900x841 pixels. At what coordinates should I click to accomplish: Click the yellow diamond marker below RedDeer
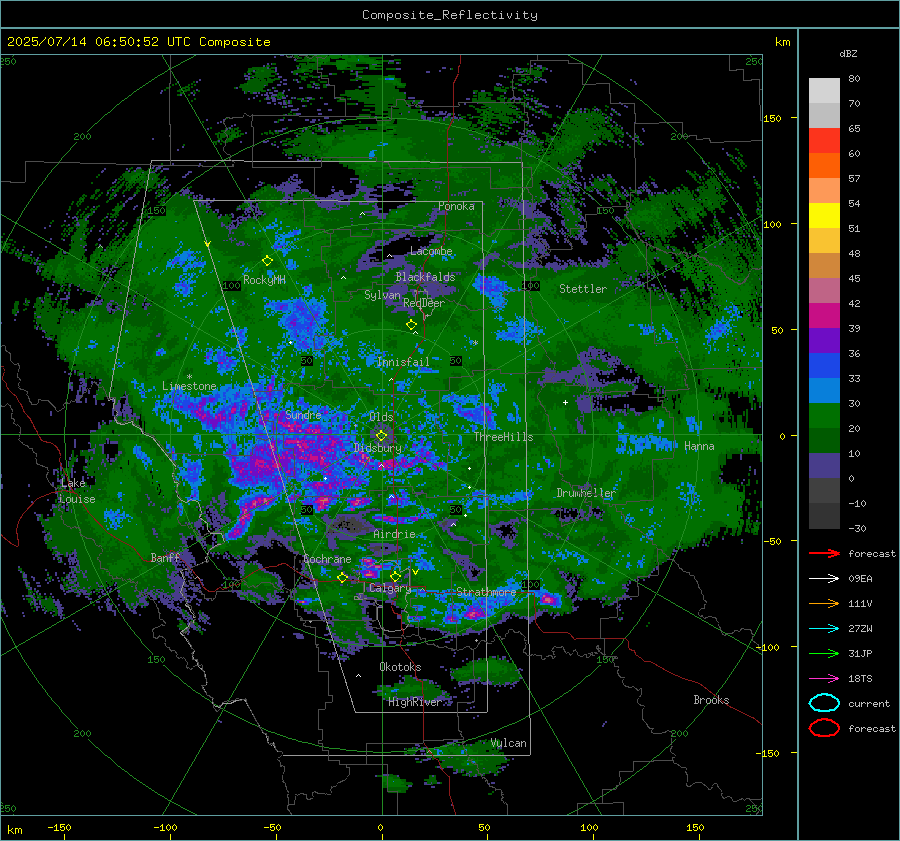(x=411, y=325)
